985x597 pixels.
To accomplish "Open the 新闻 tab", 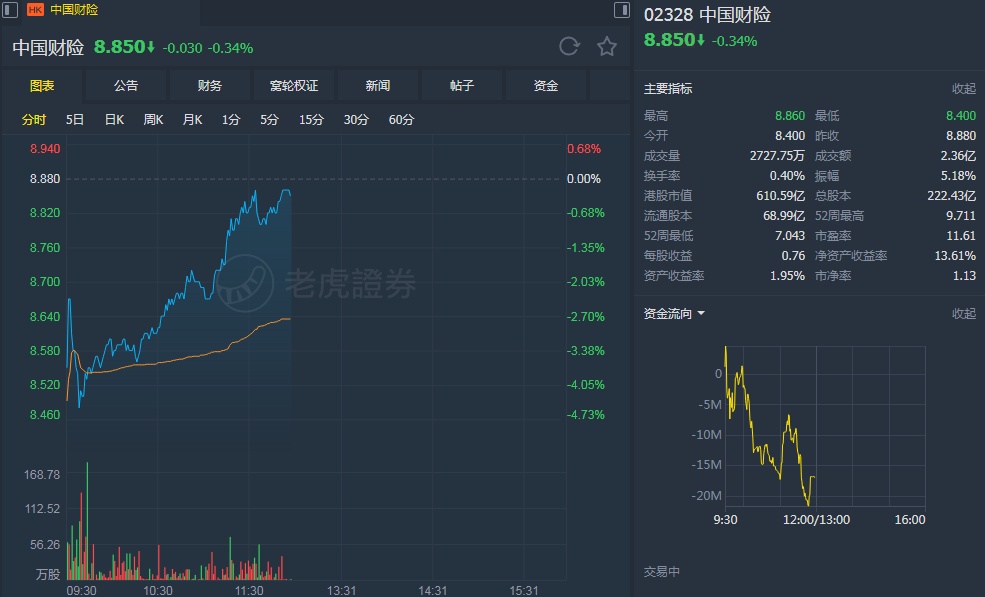I will [x=378, y=86].
